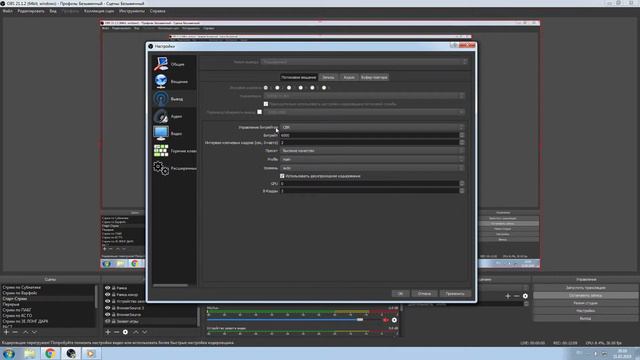
Task: Click the Битрейт (Bitrate) value field
Action: coord(369,135)
